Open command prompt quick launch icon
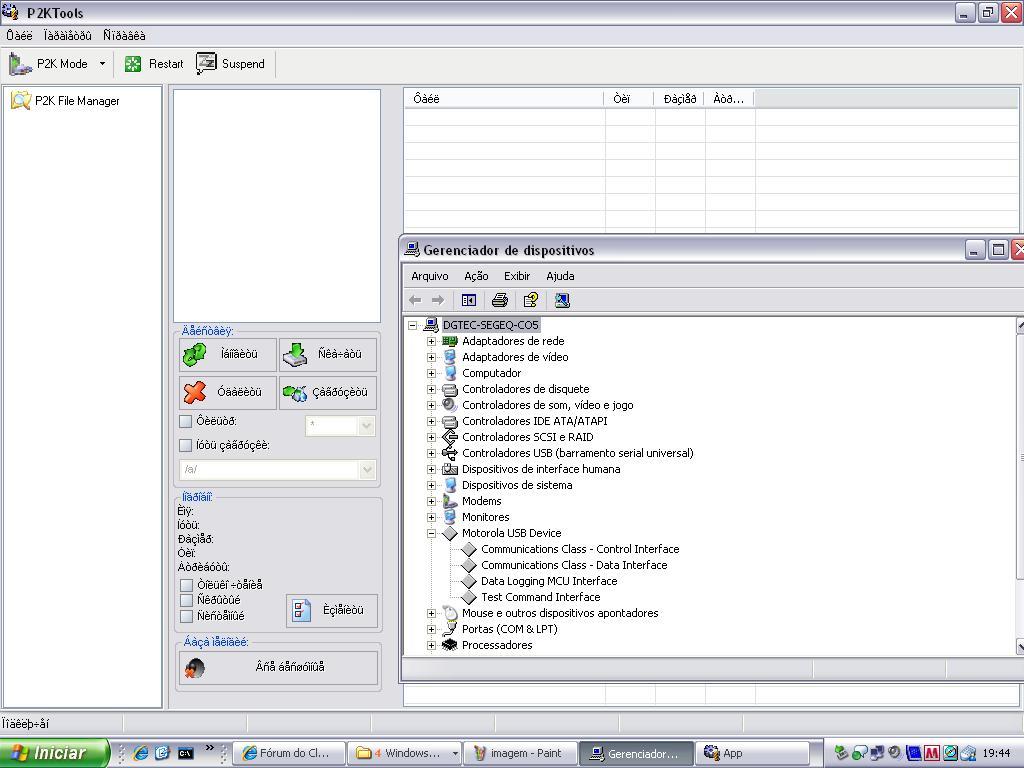This screenshot has width=1024, height=768. pos(185,753)
